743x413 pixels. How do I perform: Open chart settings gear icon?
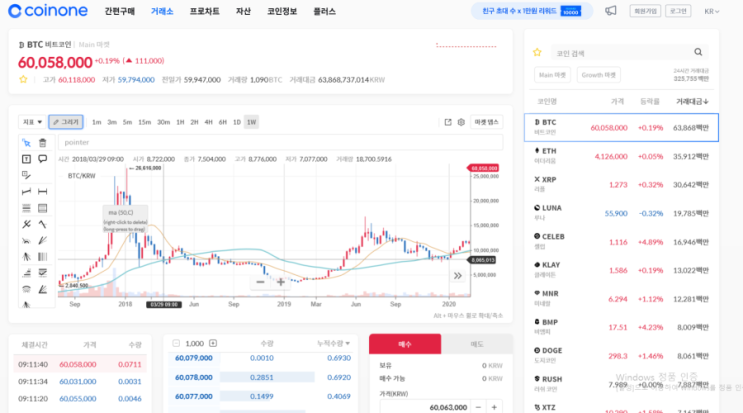coord(461,122)
